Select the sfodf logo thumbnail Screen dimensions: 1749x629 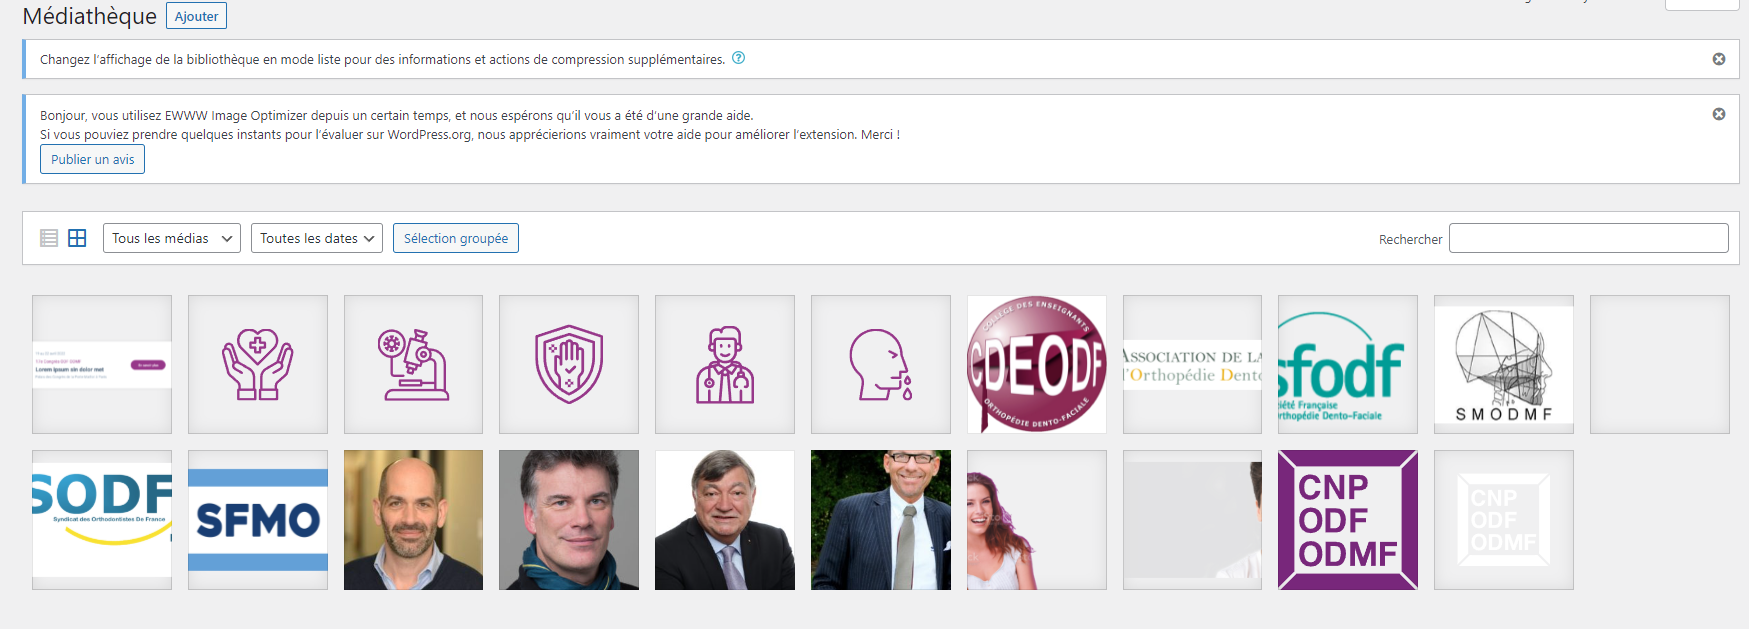pos(1347,364)
